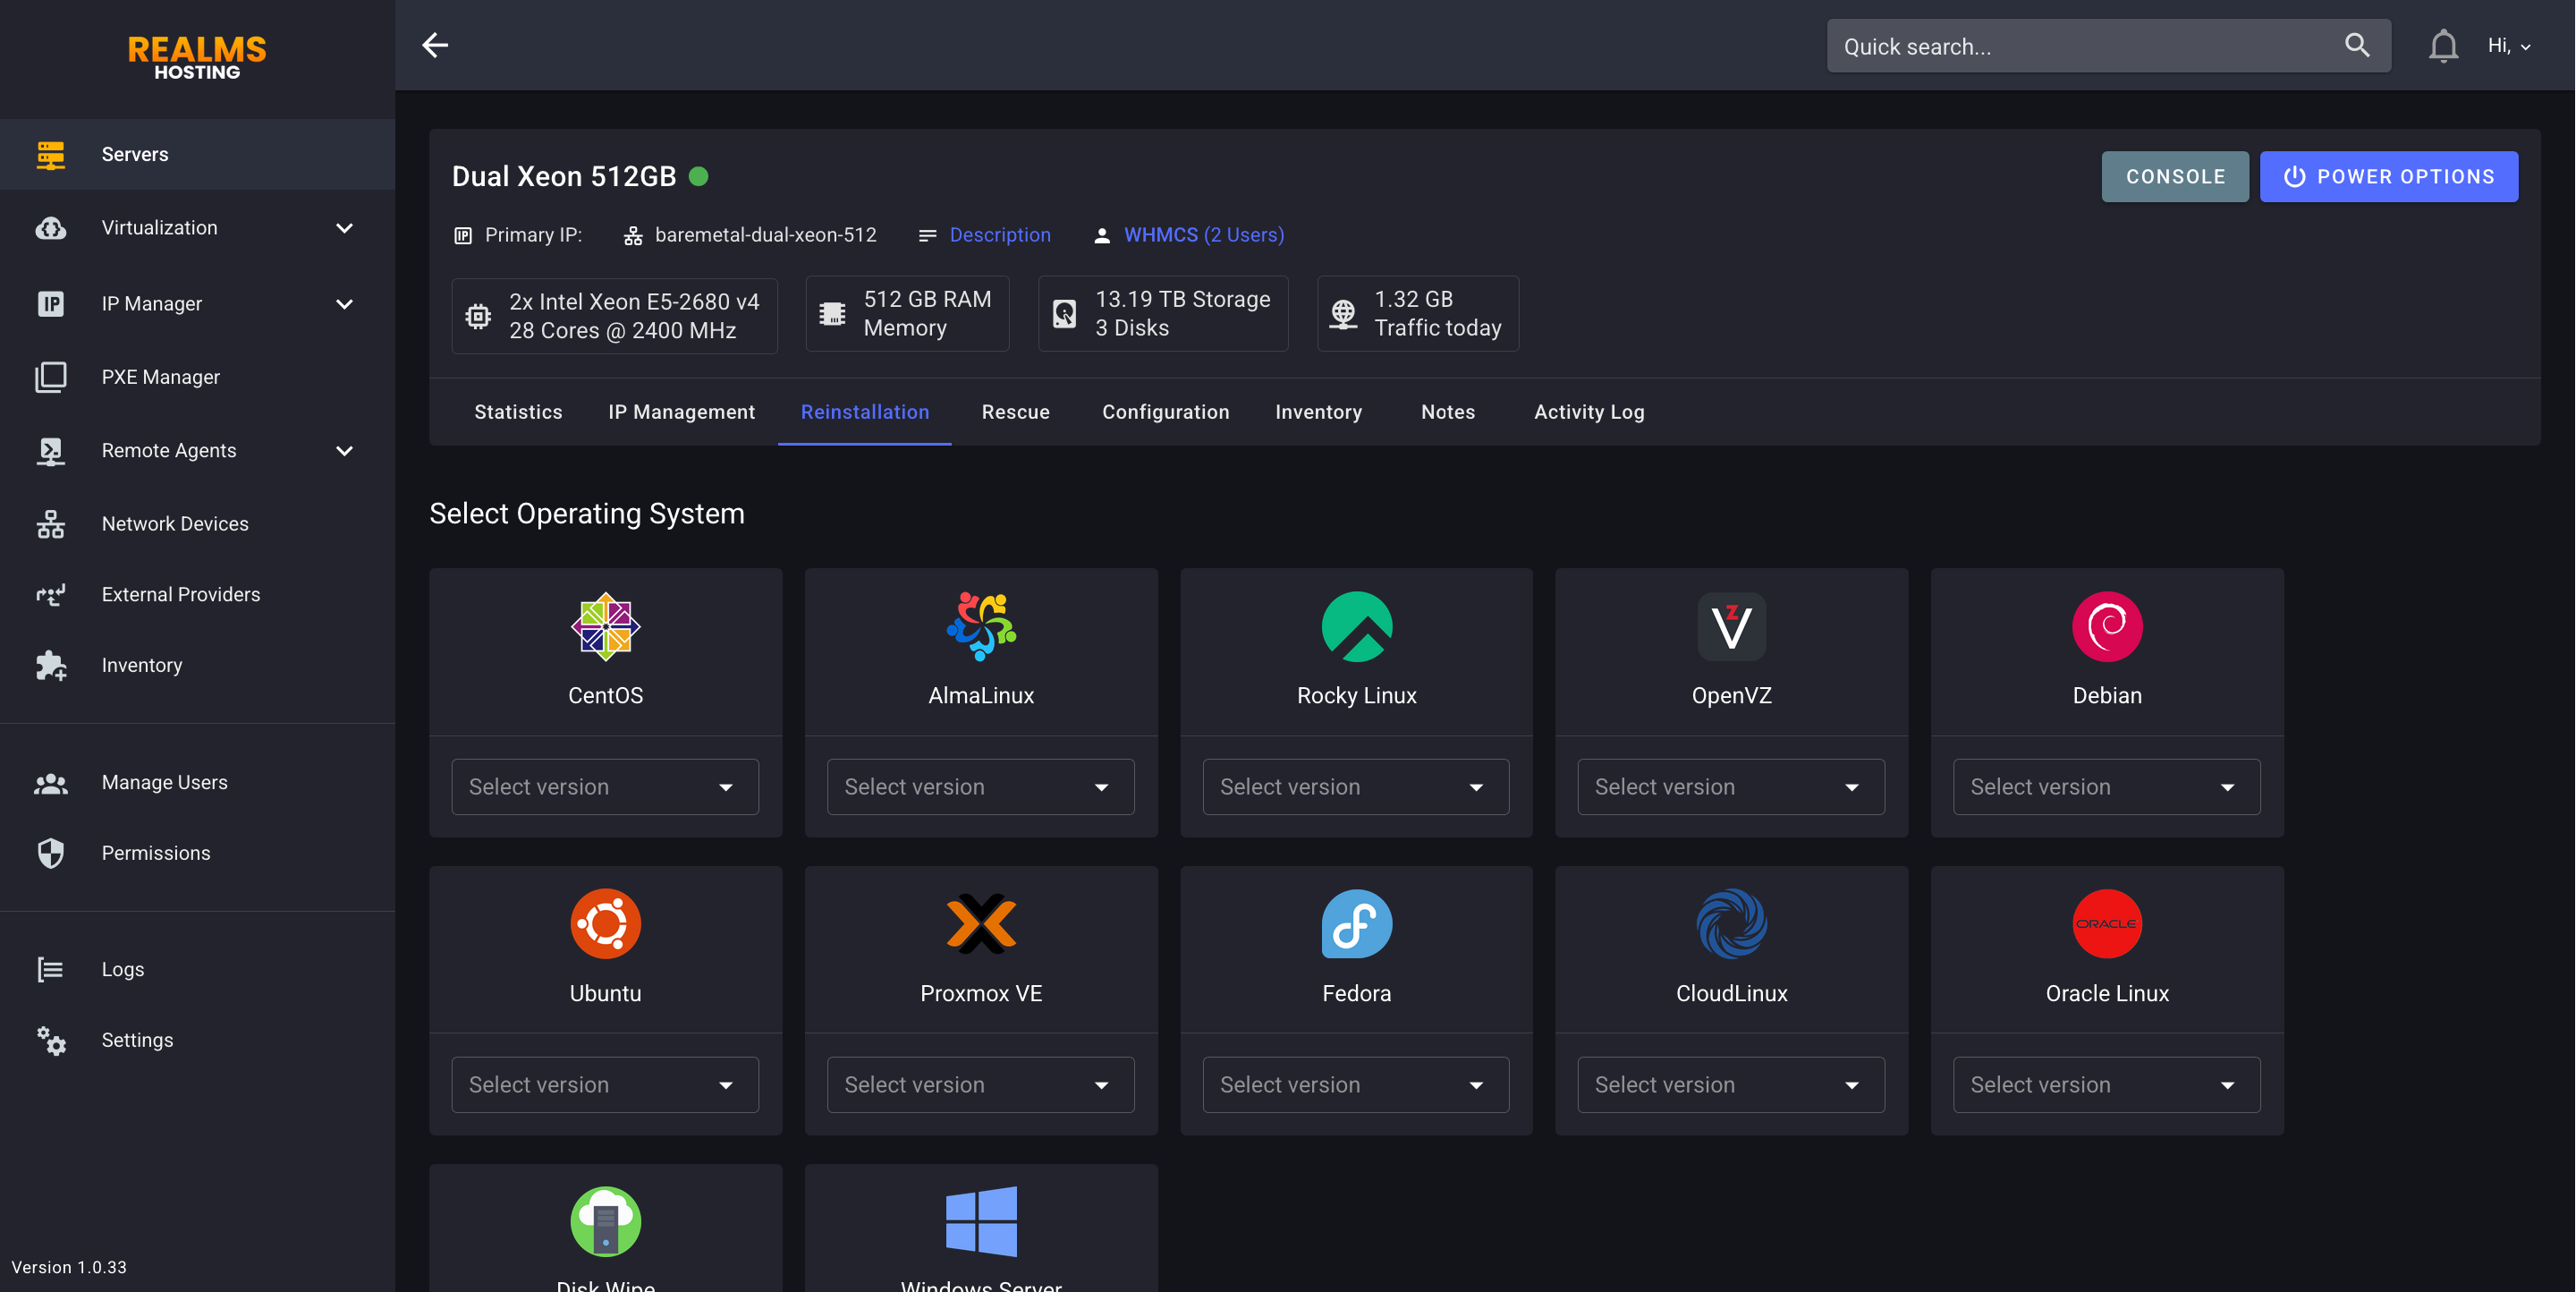Switch to the Rescue tab
This screenshot has height=1292, width=2576.
1015,412
